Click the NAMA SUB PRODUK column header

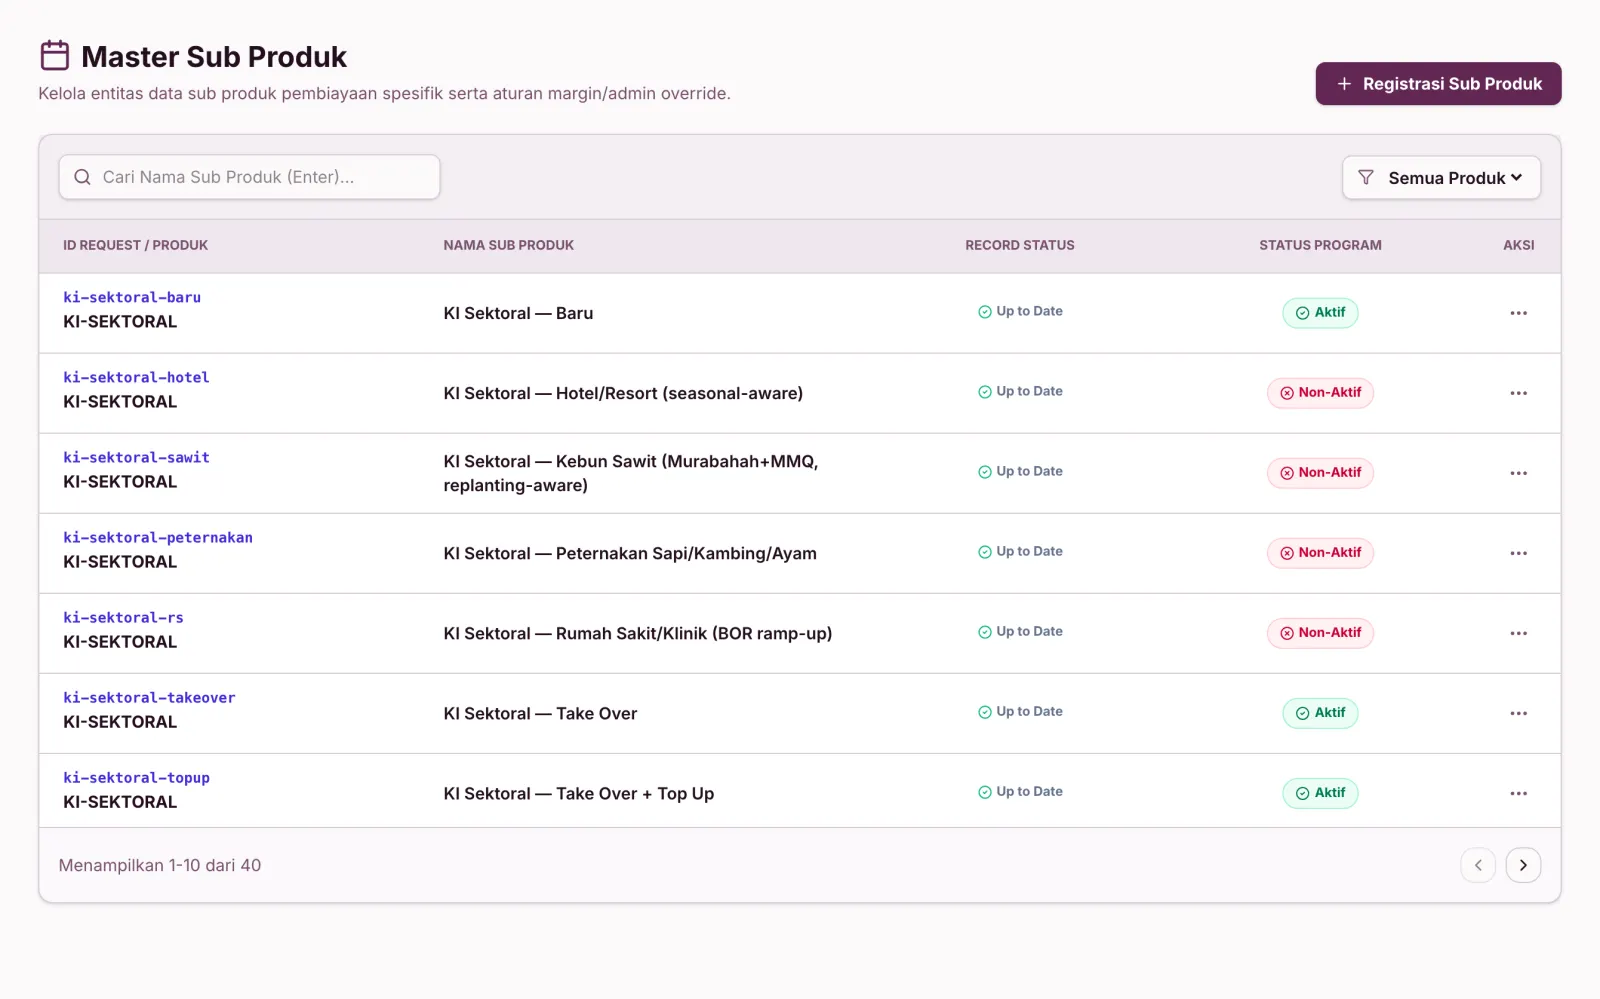pos(508,245)
